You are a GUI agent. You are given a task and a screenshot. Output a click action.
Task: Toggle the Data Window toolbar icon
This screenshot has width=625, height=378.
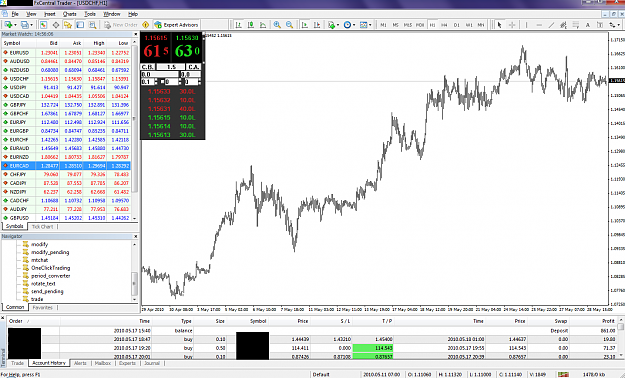56,25
